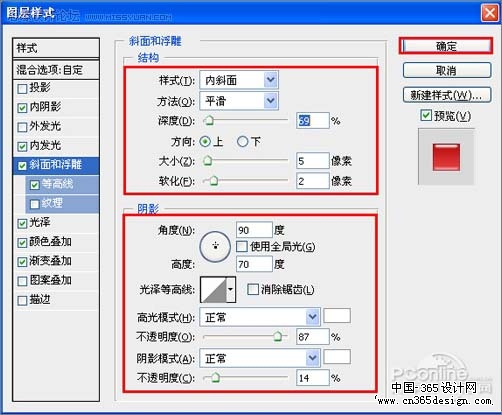Open the 样式 style dropdown 内斜面

point(239,80)
